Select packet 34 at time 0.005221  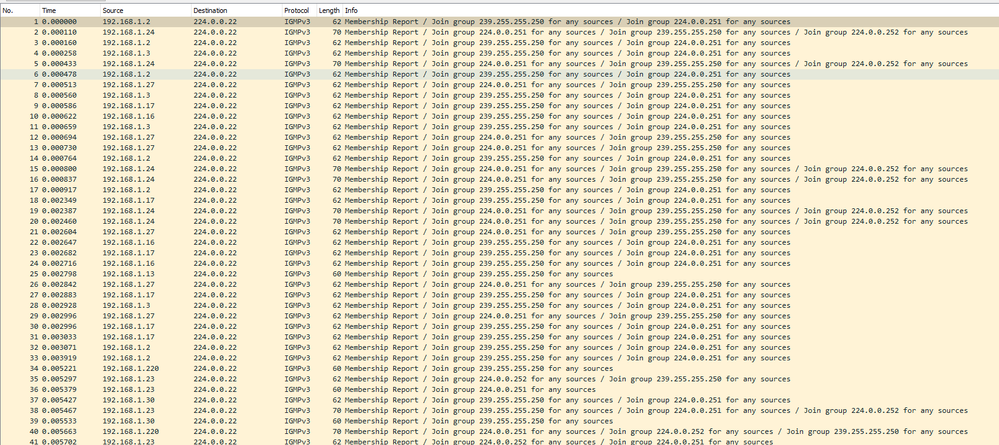pos(500,368)
